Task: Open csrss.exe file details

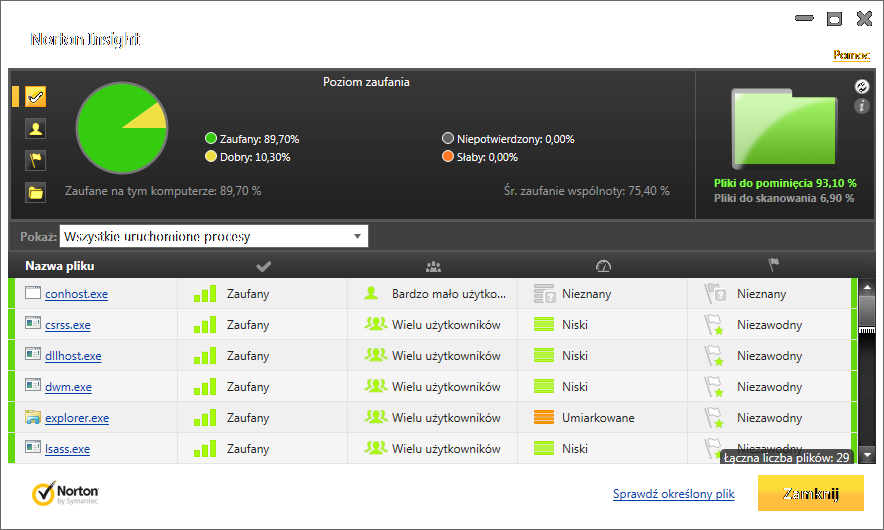Action: click(68, 325)
